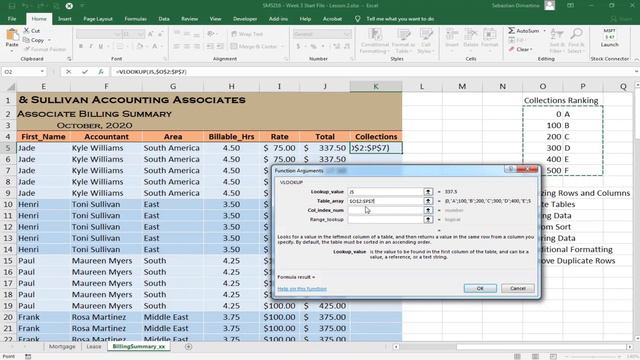Viewport: 640px width, 360px height.
Task: Click the AutoSum sigma icon
Action: click(x=511, y=31)
